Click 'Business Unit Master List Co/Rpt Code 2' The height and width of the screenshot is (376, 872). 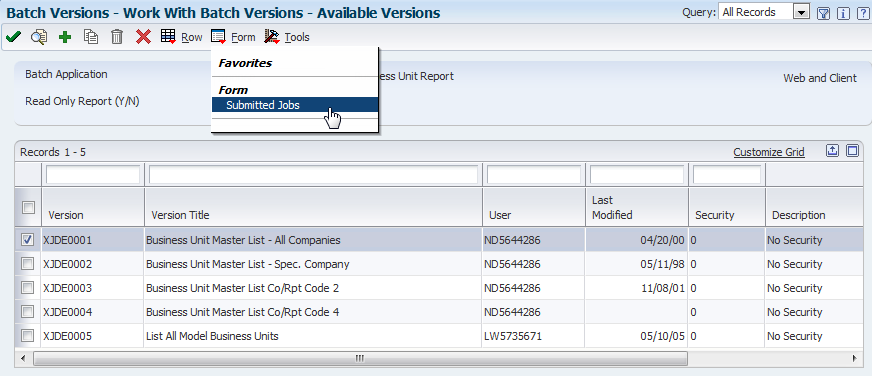click(x=242, y=288)
